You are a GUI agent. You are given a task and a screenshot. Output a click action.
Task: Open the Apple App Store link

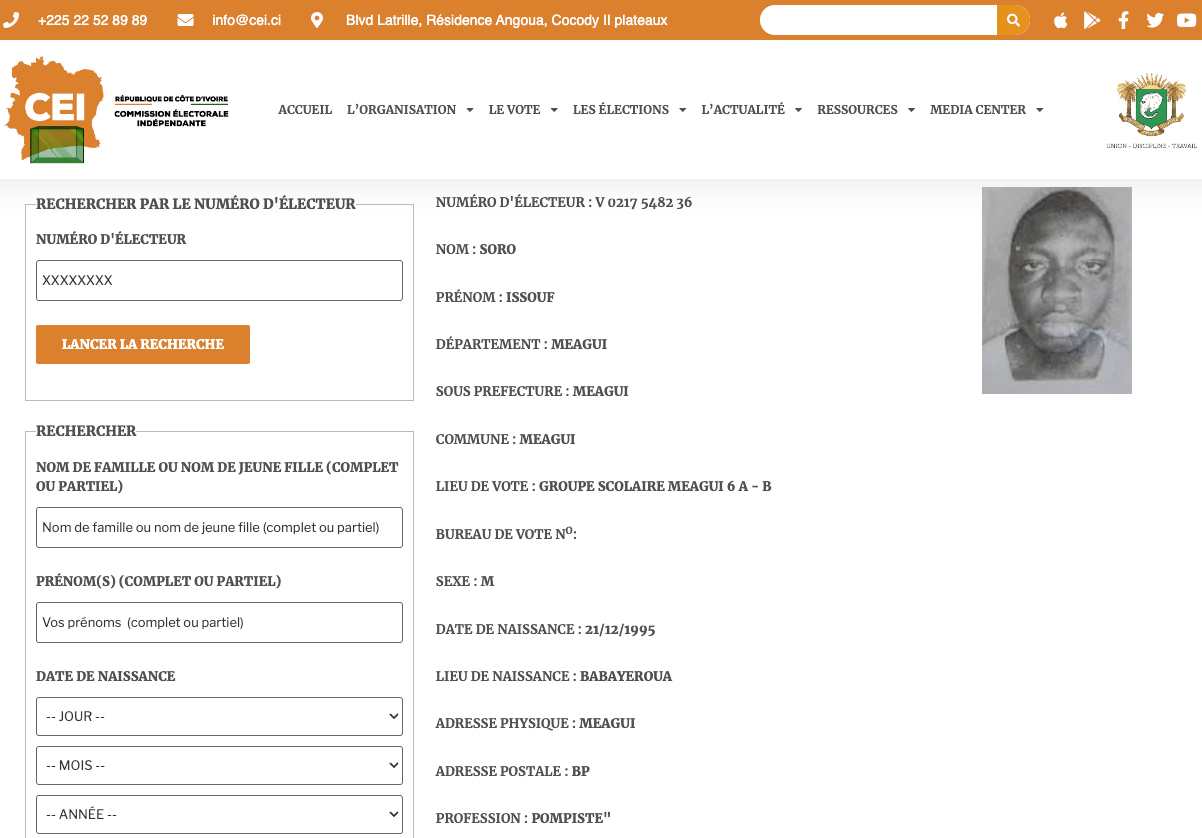pyautogui.click(x=1060, y=19)
